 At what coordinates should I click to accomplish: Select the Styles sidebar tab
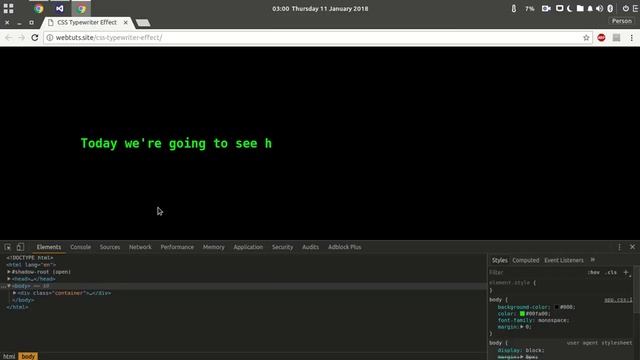point(499,260)
